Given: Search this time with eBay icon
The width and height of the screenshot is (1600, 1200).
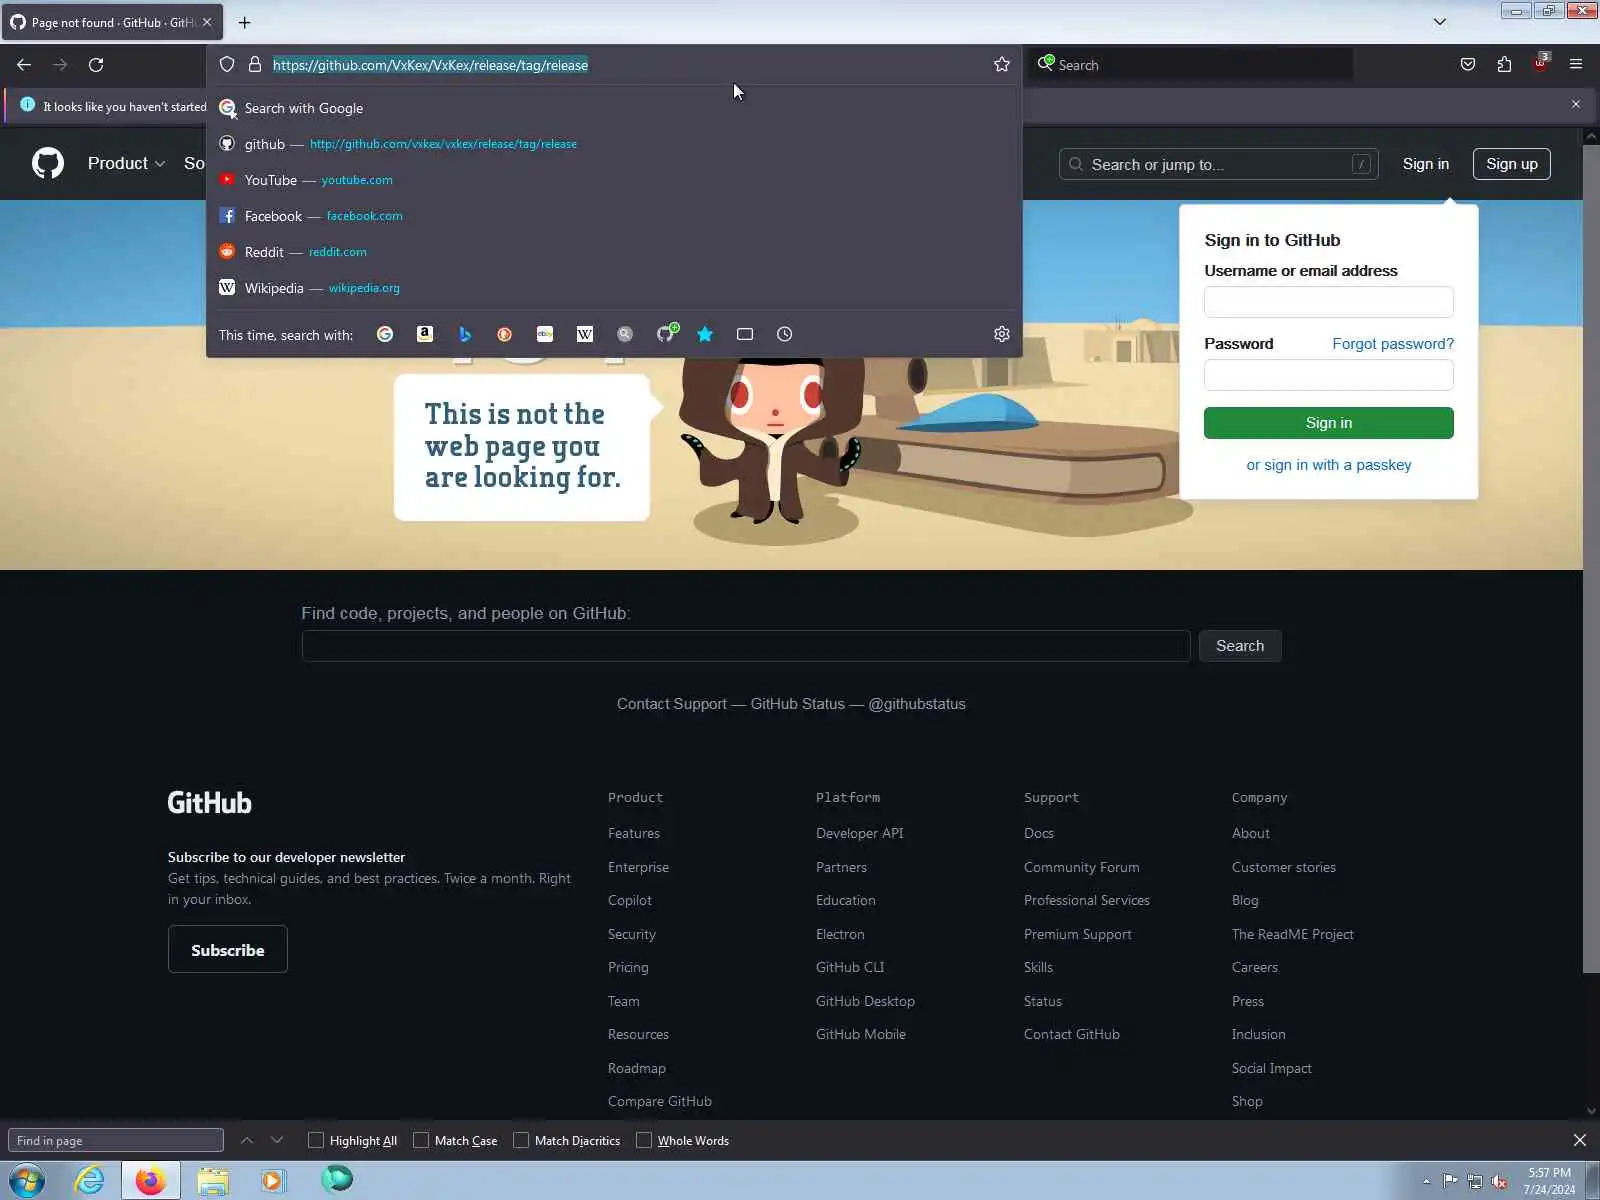Looking at the screenshot, I should pos(545,334).
